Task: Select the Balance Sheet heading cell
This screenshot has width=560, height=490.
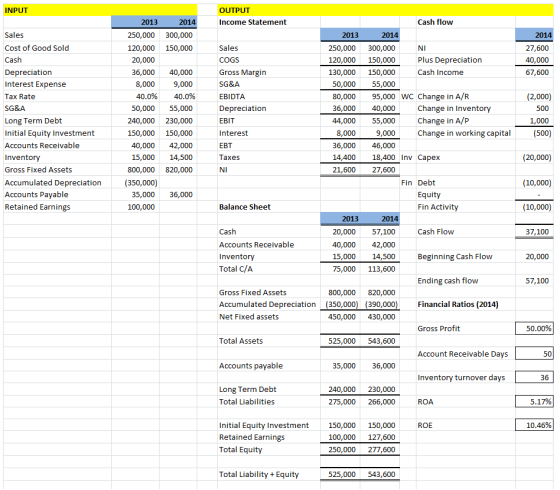Action: [x=245, y=207]
